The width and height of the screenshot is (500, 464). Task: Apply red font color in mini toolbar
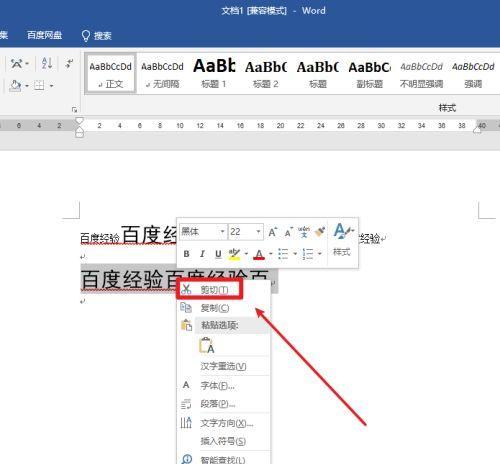[x=259, y=254]
